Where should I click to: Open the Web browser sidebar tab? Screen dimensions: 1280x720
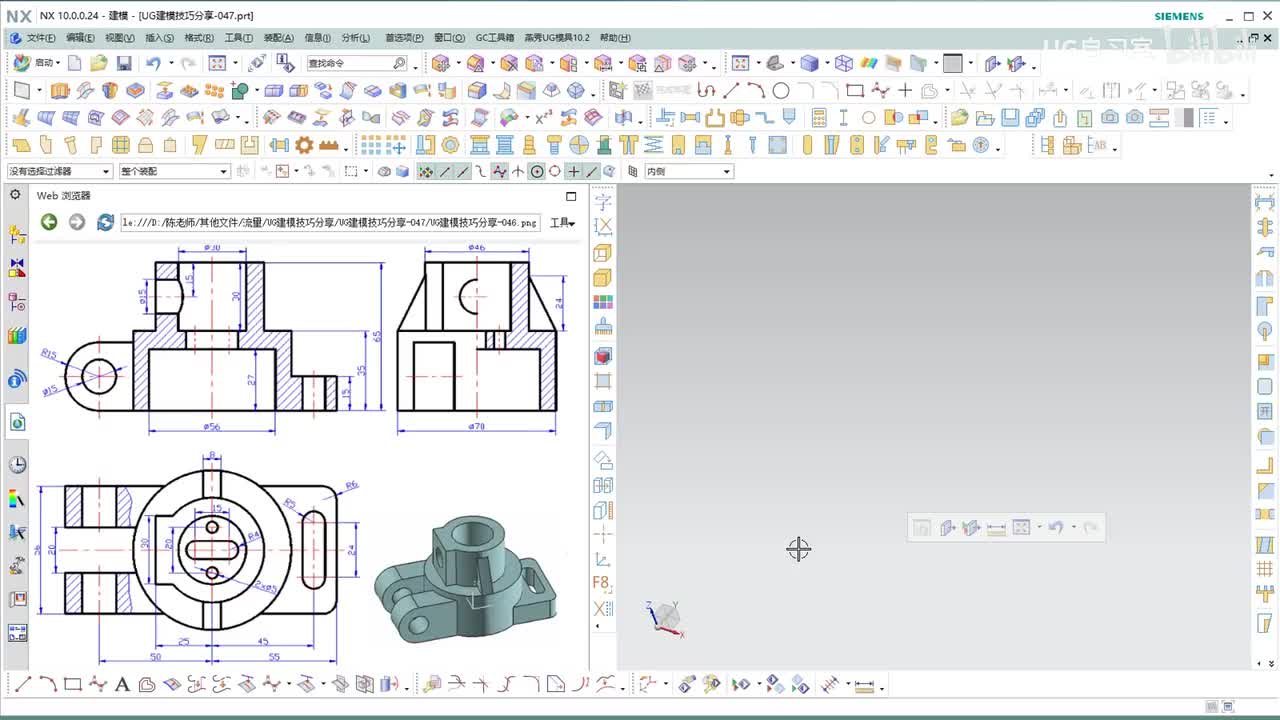[x=17, y=423]
